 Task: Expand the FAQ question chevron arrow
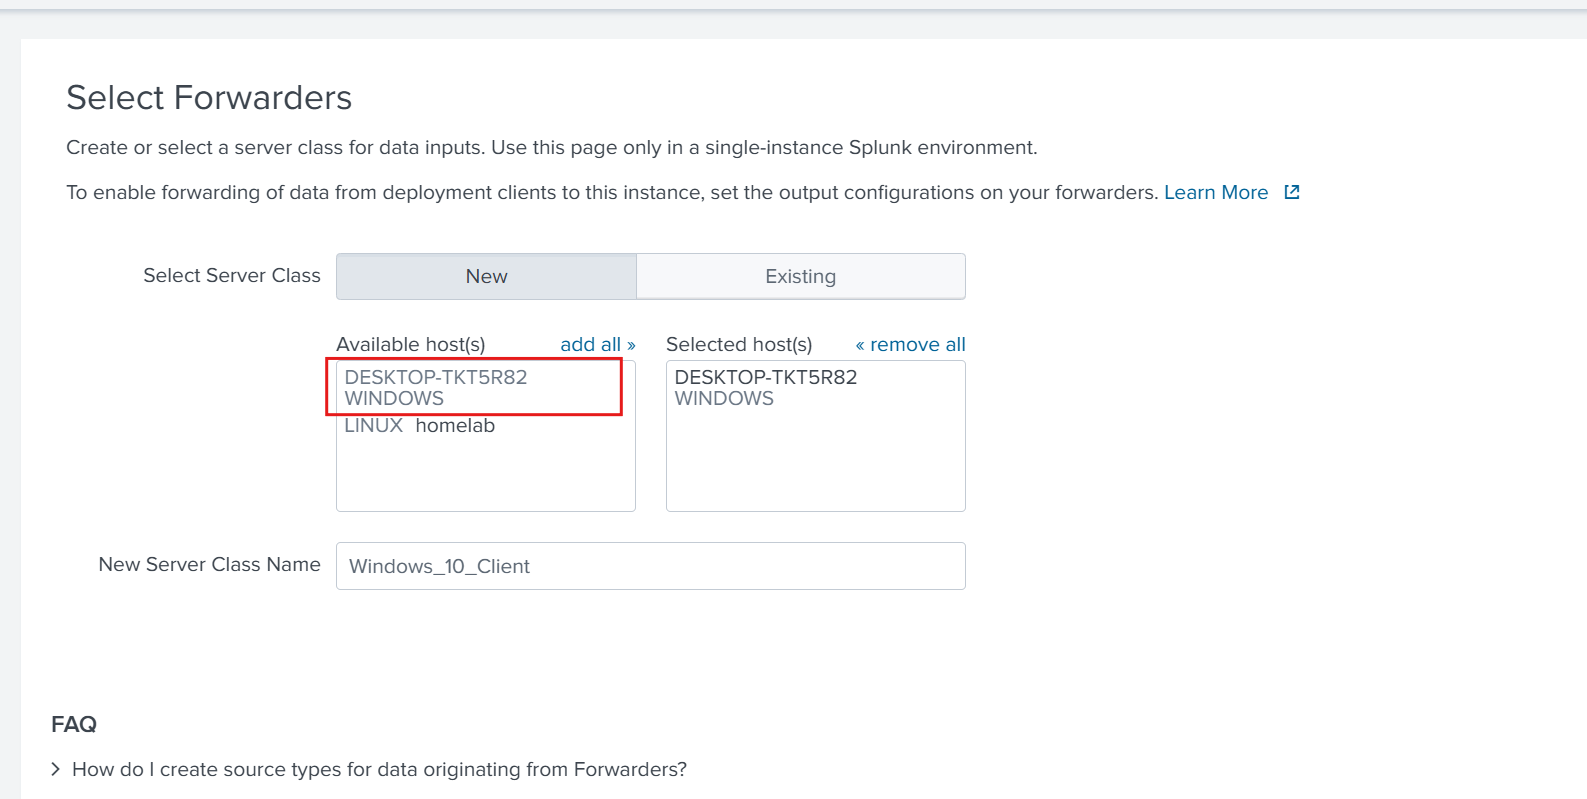click(x=56, y=769)
